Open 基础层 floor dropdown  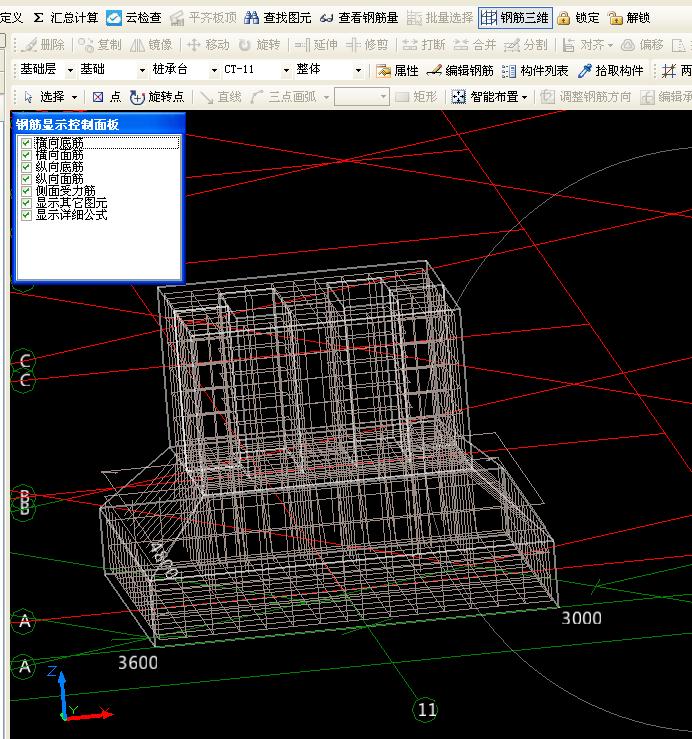tap(70, 71)
